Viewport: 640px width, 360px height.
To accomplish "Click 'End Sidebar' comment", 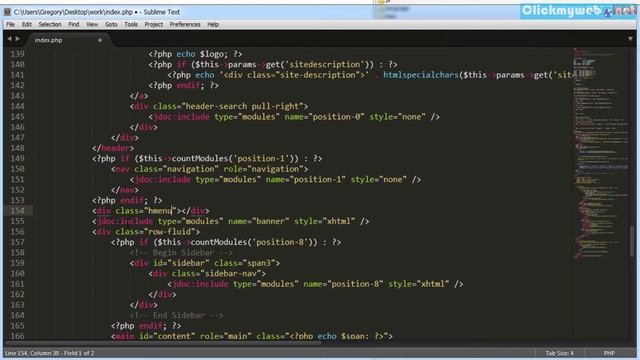I will [x=176, y=315].
